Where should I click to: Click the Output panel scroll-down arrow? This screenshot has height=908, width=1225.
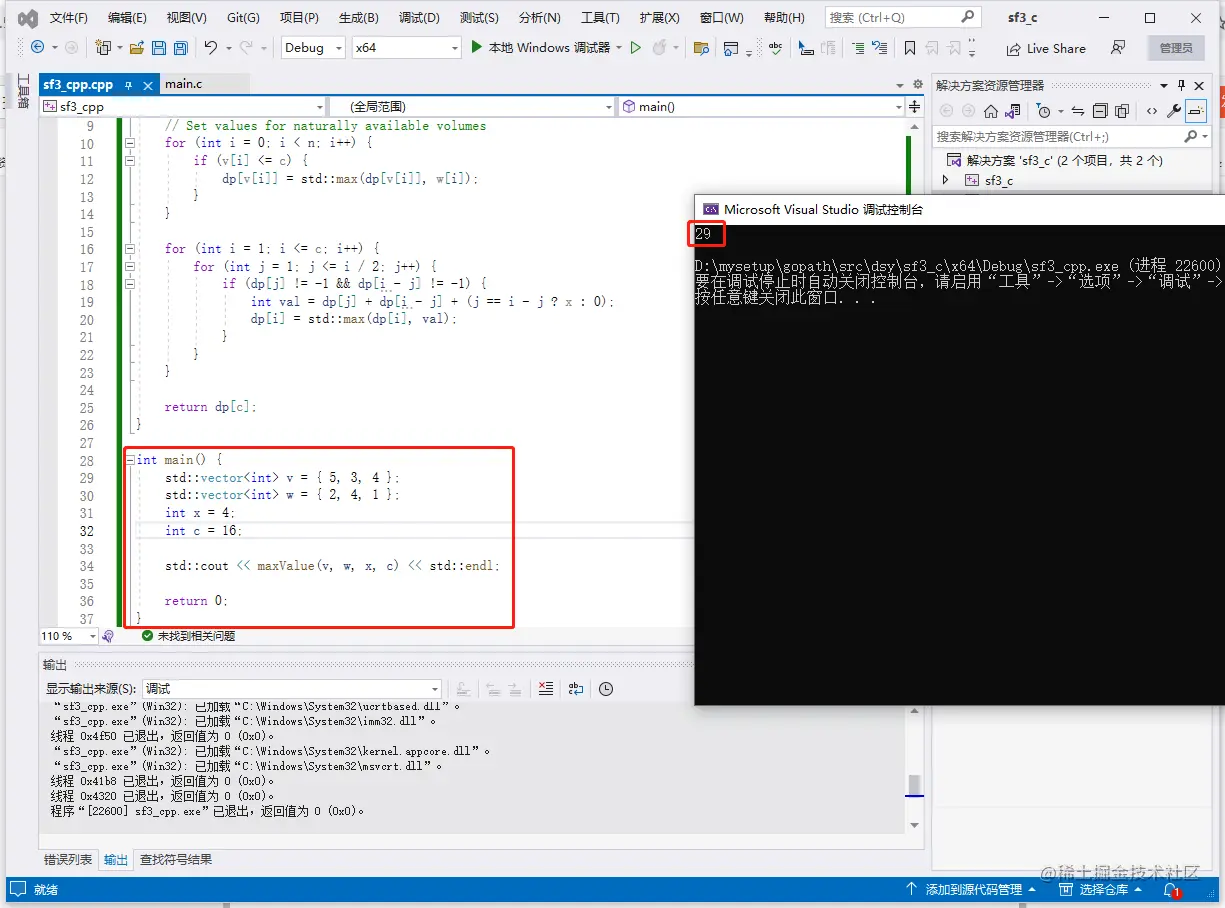[x=914, y=825]
